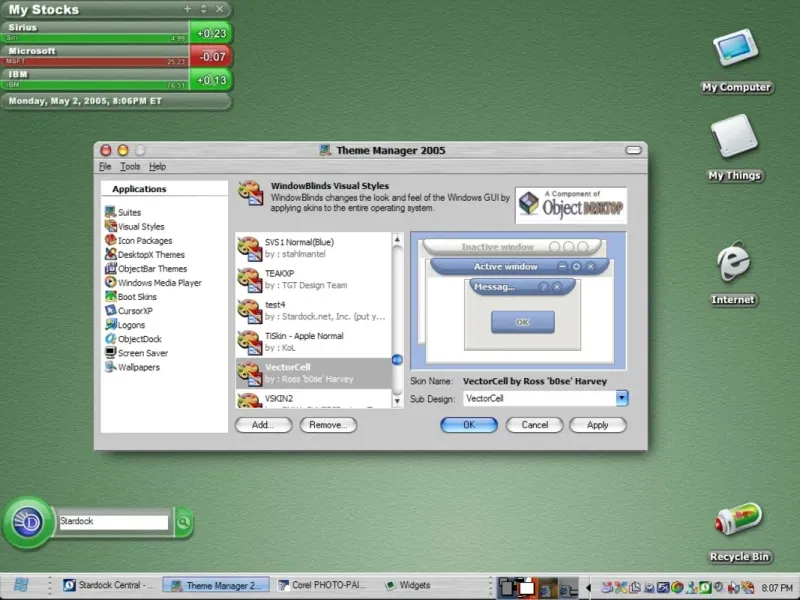Click the skin list blue scrollbar thumb
The image size is (800, 600).
click(x=397, y=360)
